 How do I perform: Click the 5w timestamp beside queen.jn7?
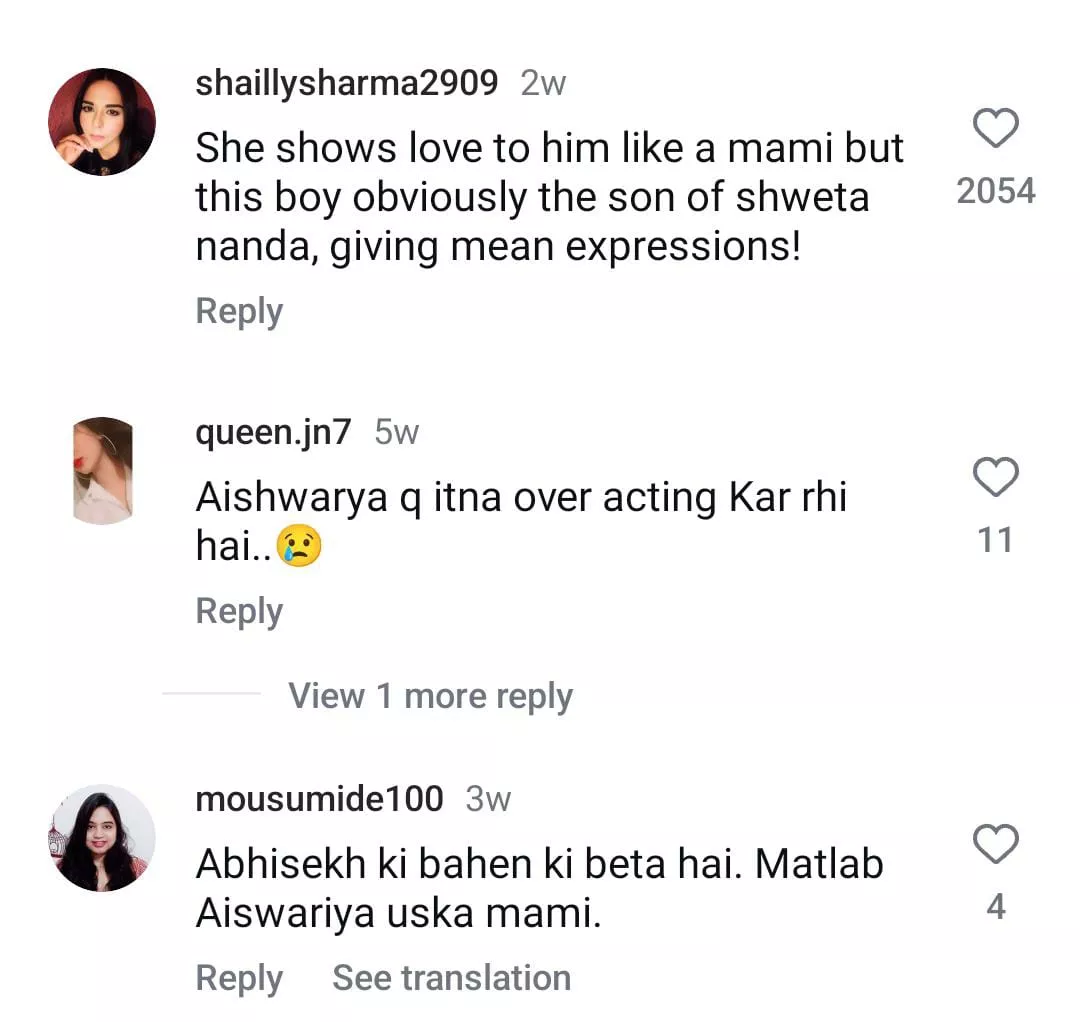point(396,432)
